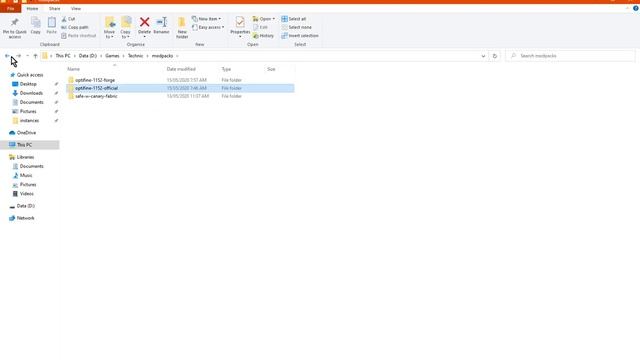Click Paste shortcut in the ribbon
The height and width of the screenshot is (360, 640).
click(79, 36)
